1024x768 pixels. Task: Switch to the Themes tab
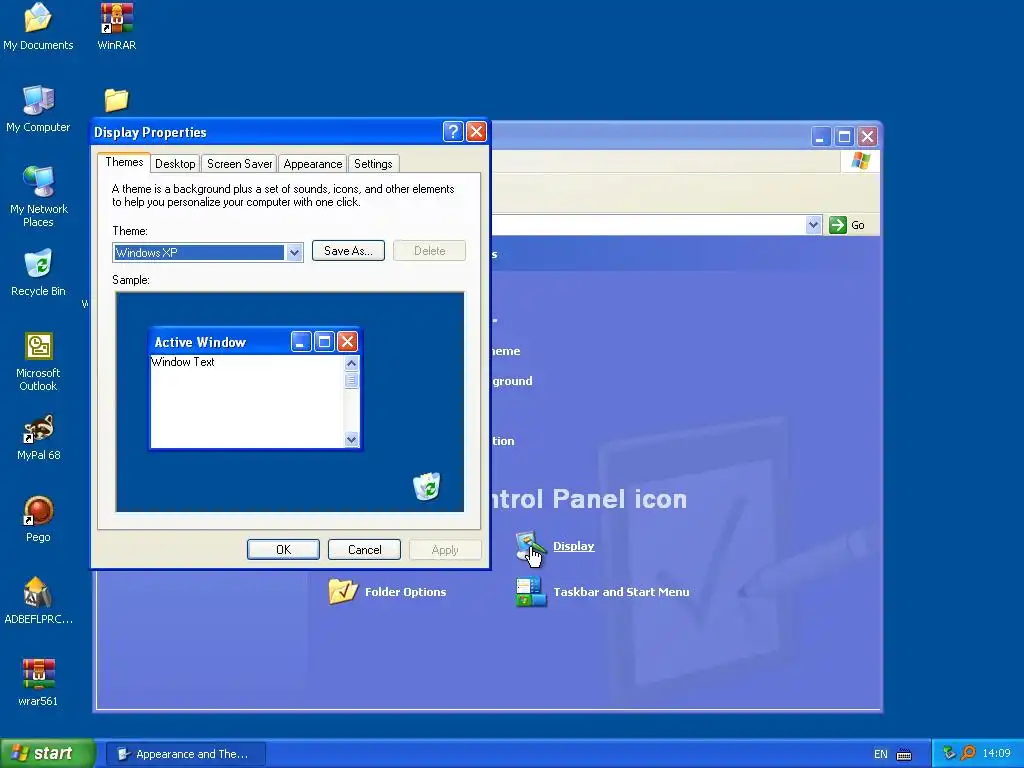tap(124, 163)
